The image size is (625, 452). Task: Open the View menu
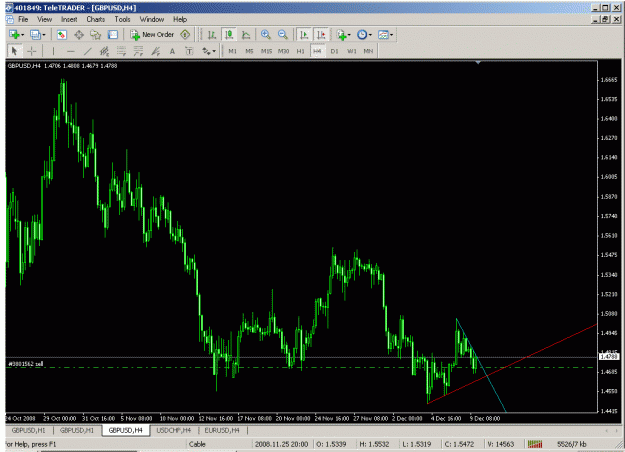44,19
